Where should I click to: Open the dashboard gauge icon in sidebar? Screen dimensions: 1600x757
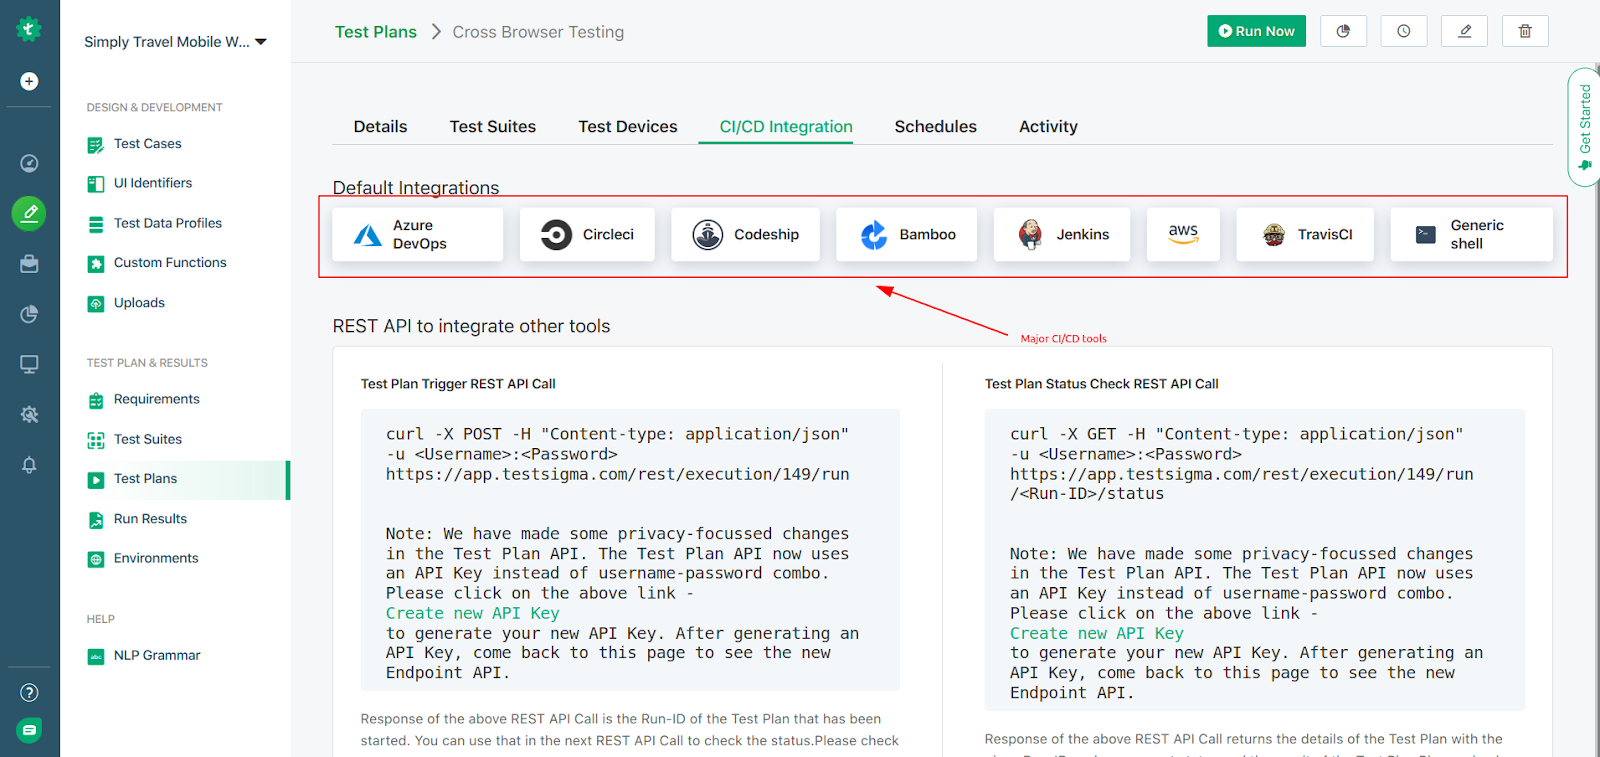(x=29, y=163)
